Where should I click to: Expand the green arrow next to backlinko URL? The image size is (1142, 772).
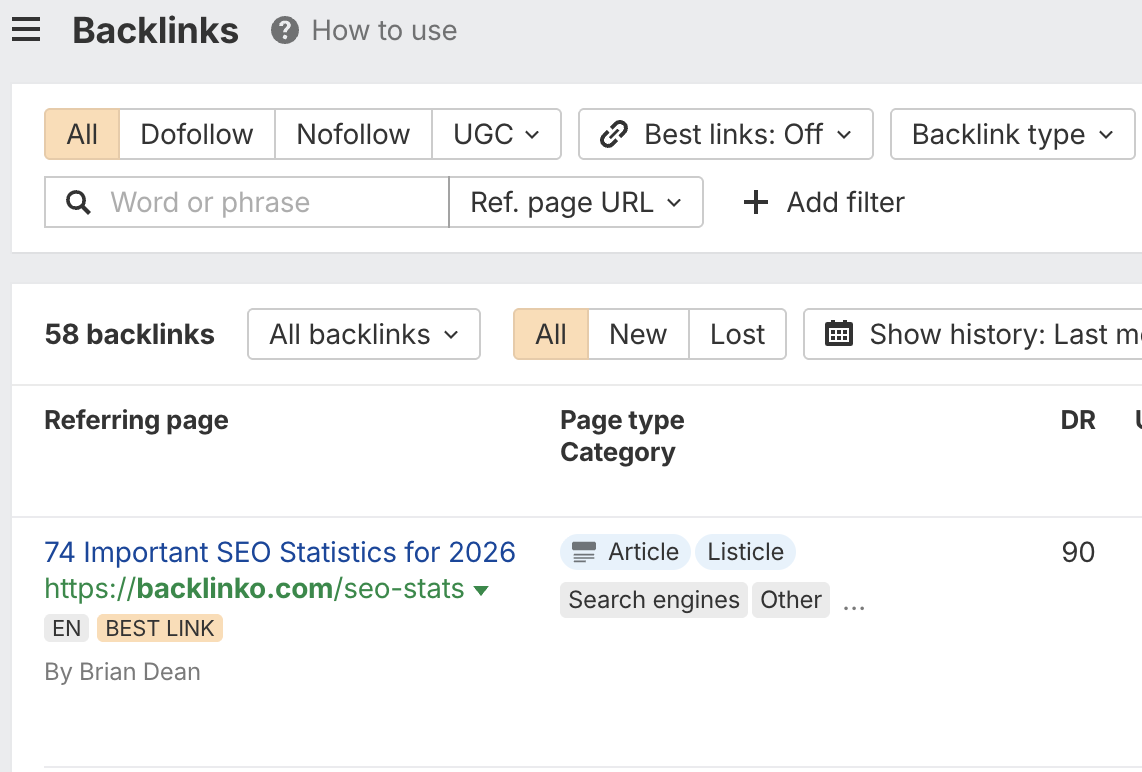click(481, 590)
